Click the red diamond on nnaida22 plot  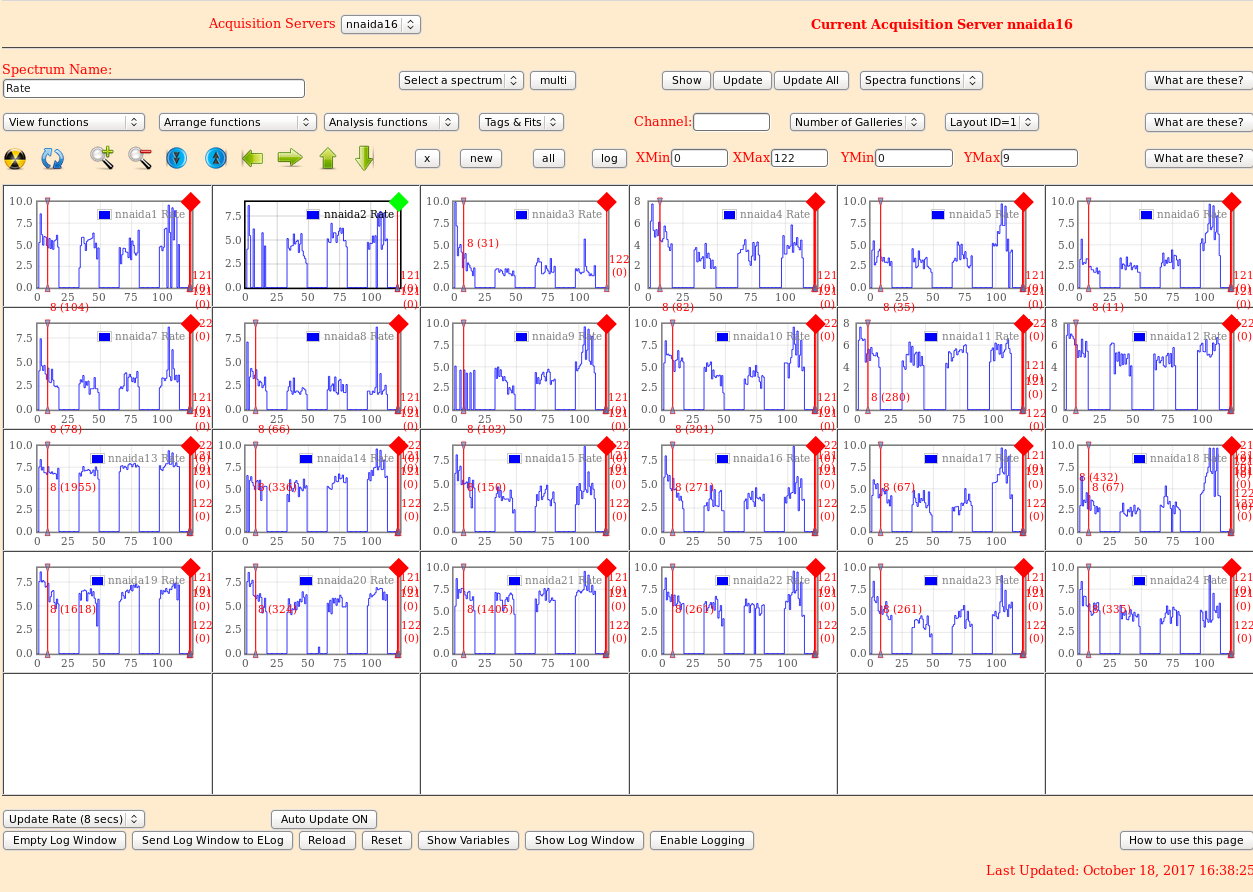point(815,568)
